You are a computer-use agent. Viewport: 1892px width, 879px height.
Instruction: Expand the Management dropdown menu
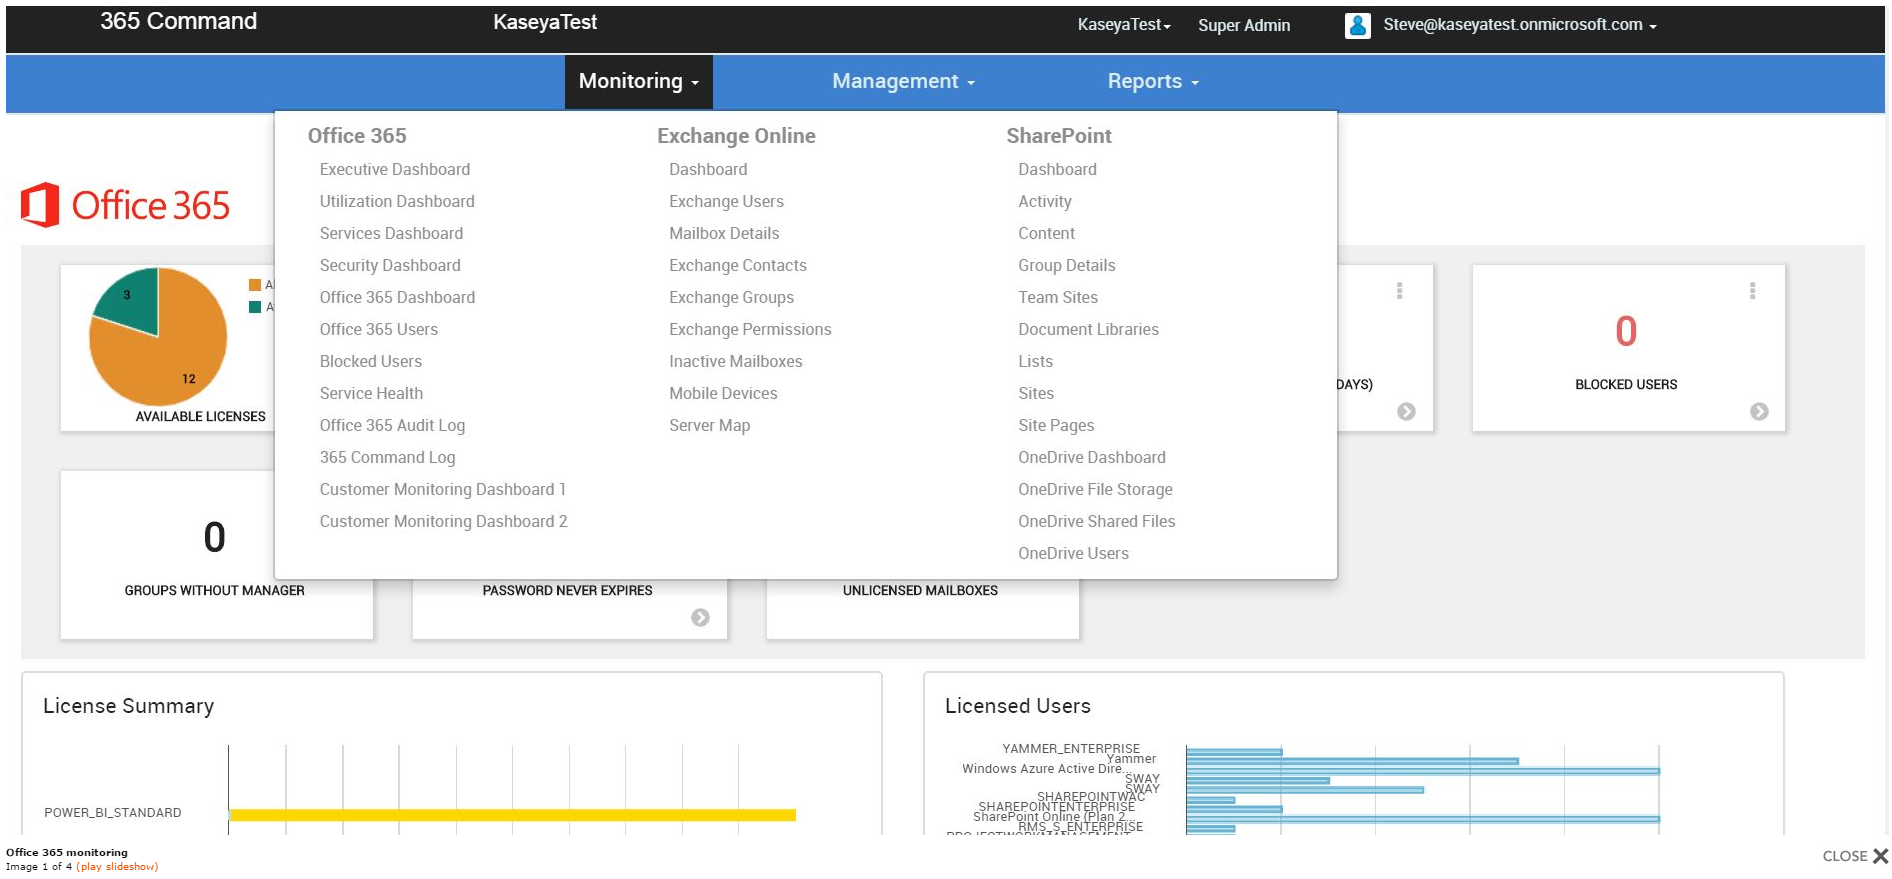(x=903, y=81)
